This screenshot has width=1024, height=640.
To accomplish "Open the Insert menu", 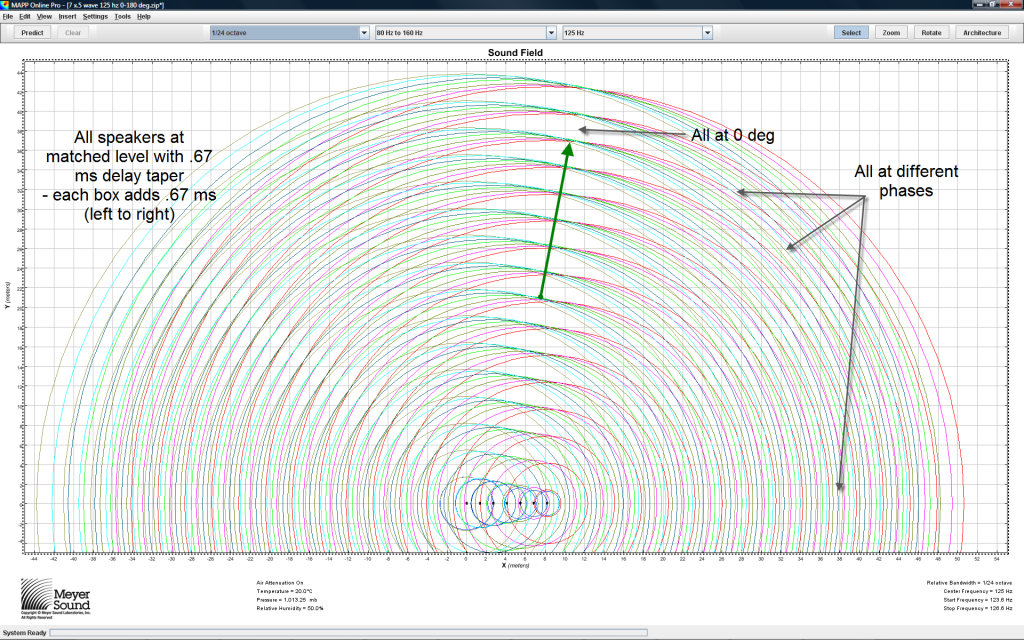I will coord(67,16).
